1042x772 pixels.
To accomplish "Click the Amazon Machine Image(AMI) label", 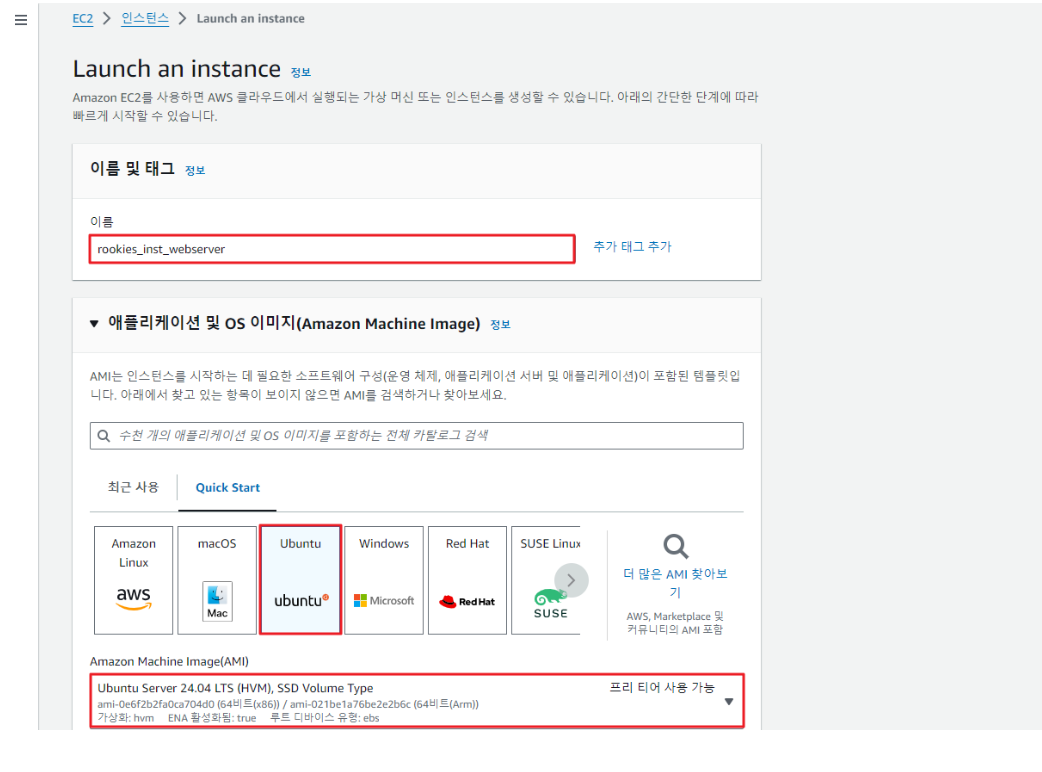I will click(x=169, y=661).
